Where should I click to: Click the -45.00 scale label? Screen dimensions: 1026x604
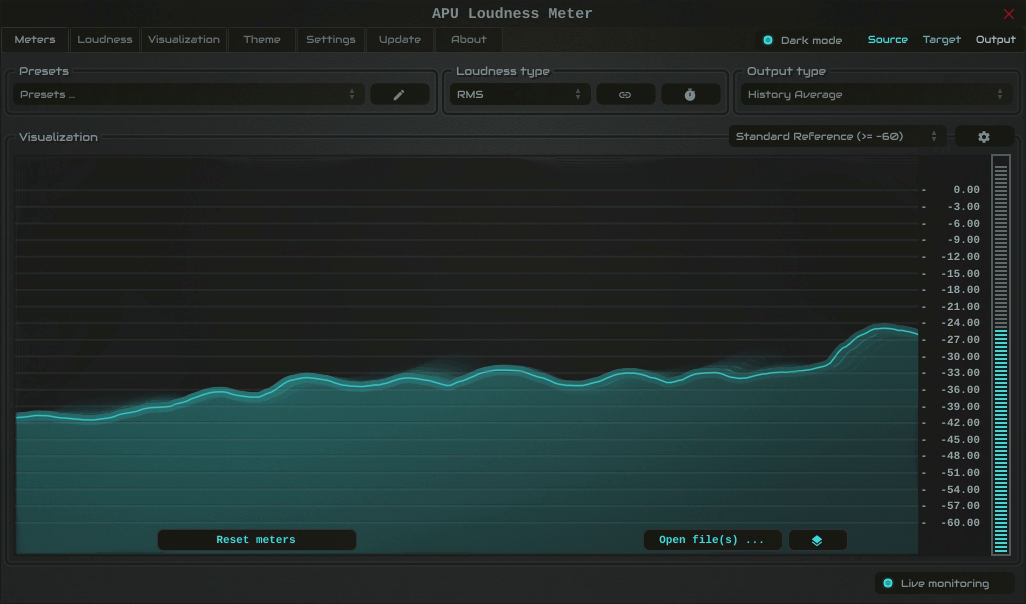click(960, 440)
